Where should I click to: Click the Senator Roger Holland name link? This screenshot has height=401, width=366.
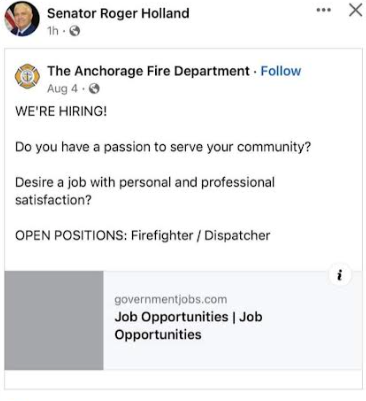(x=118, y=14)
